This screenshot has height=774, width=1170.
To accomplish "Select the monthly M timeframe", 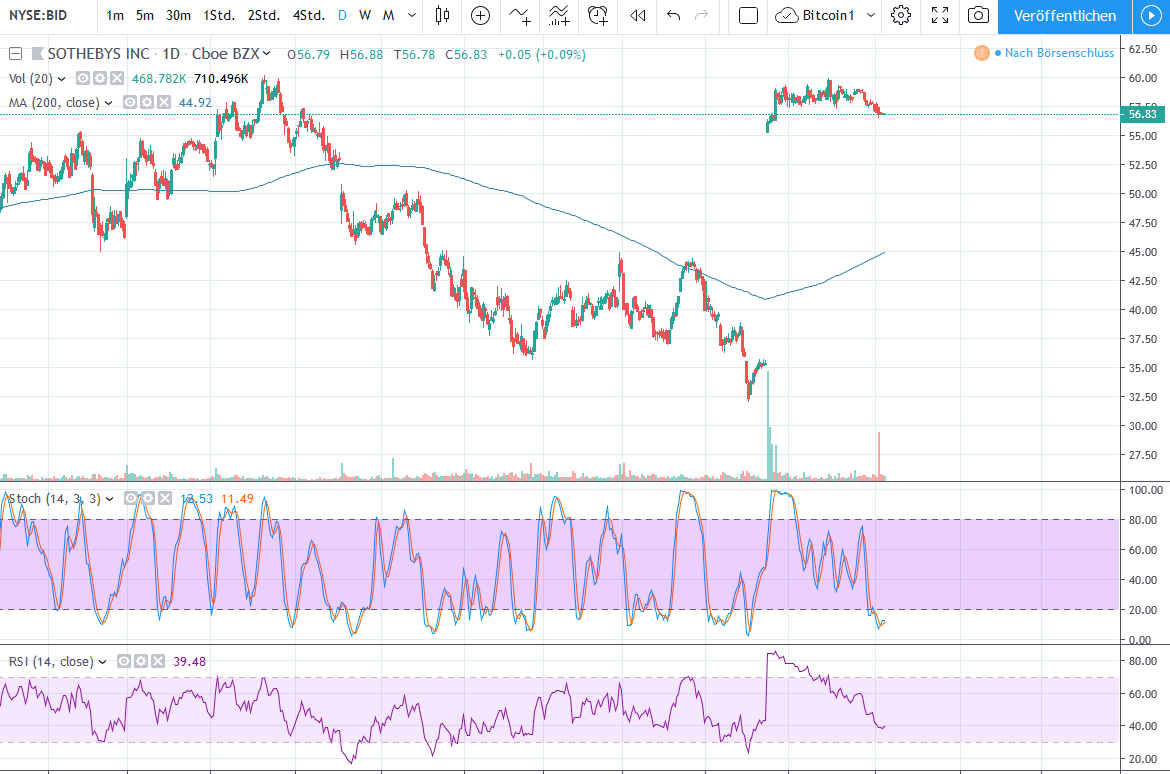I will point(389,15).
